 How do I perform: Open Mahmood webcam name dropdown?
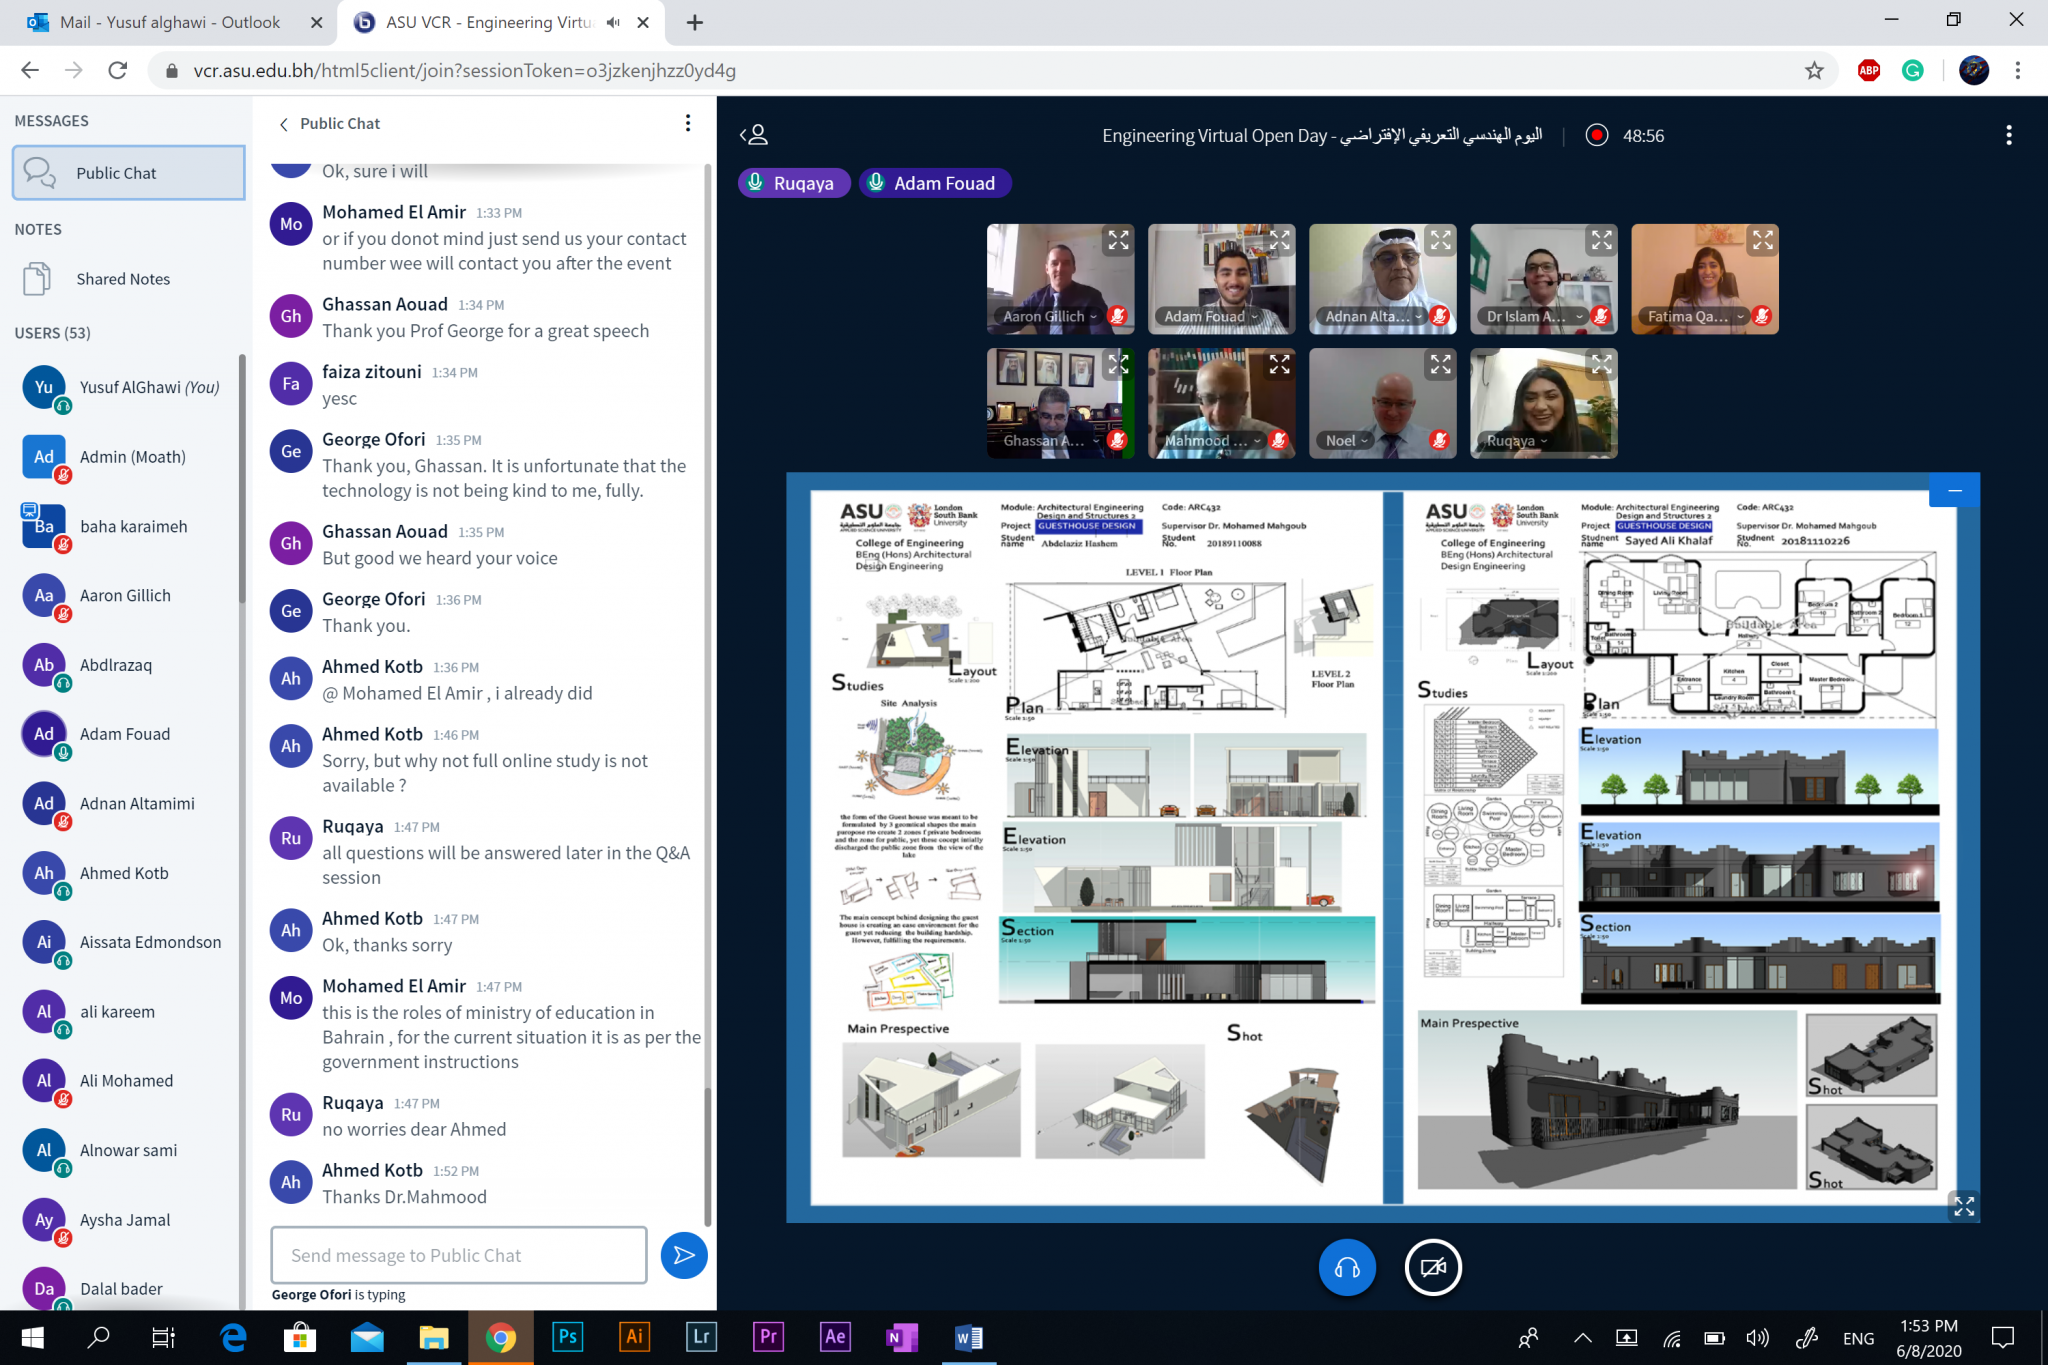coord(1212,440)
